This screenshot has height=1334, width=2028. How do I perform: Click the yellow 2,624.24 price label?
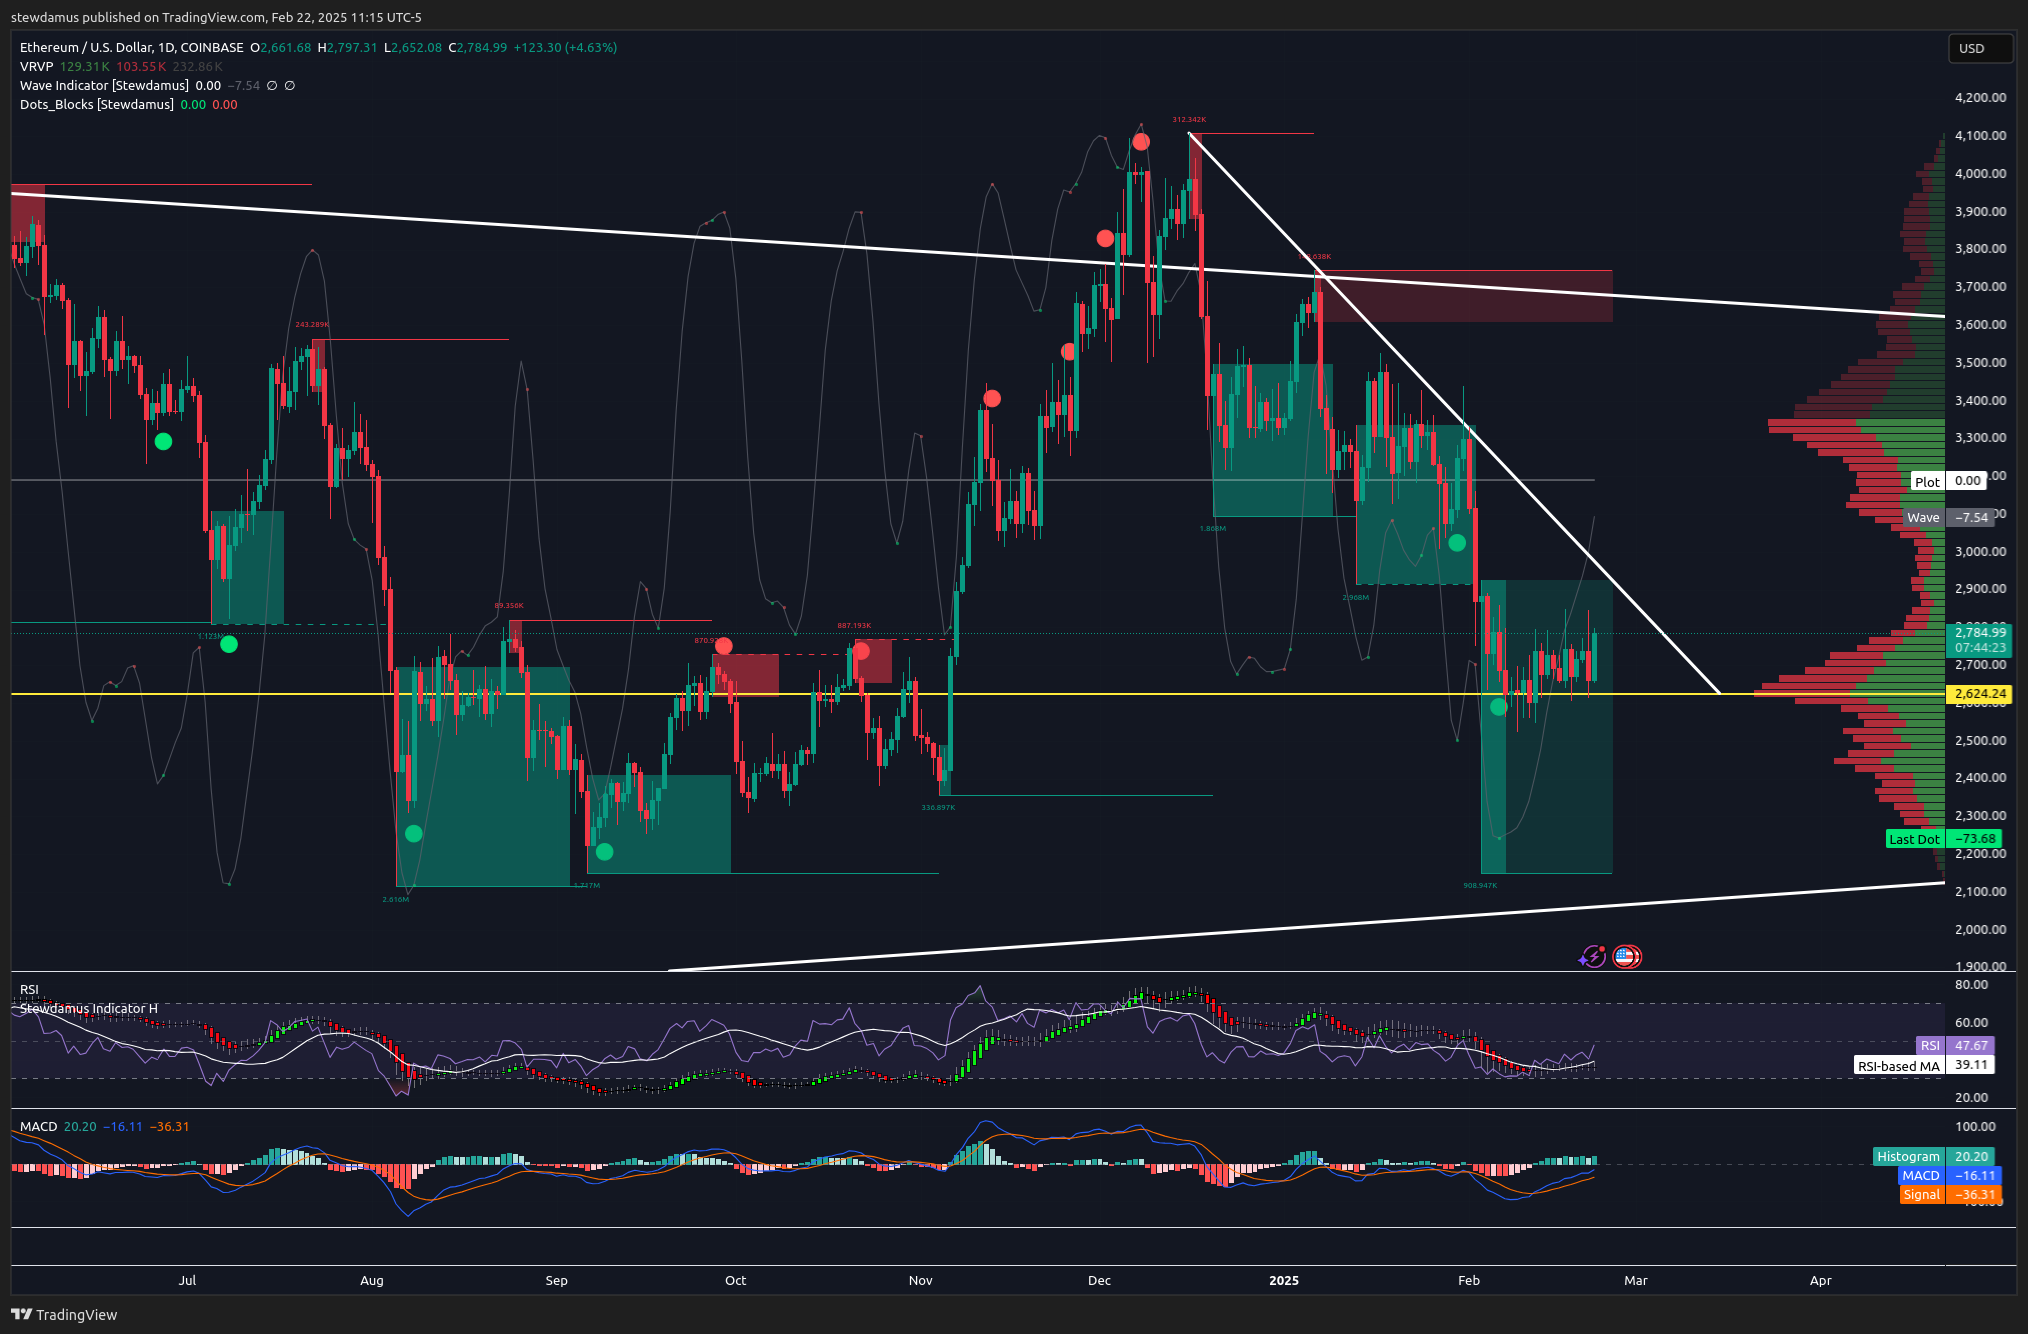click(1980, 693)
